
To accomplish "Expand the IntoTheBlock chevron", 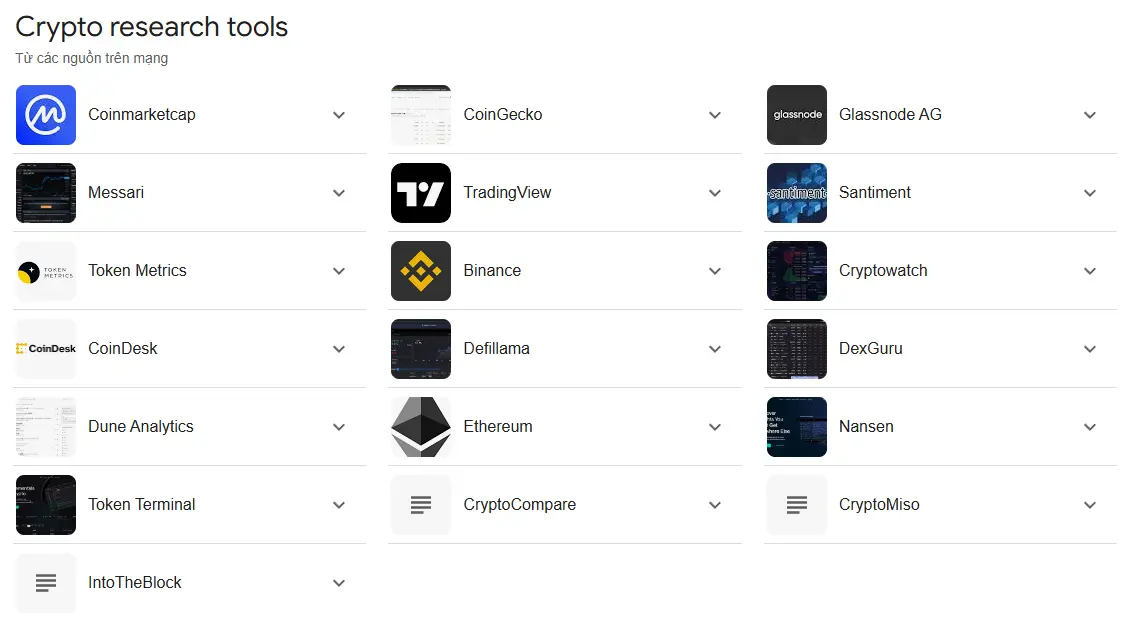I will tap(339, 583).
